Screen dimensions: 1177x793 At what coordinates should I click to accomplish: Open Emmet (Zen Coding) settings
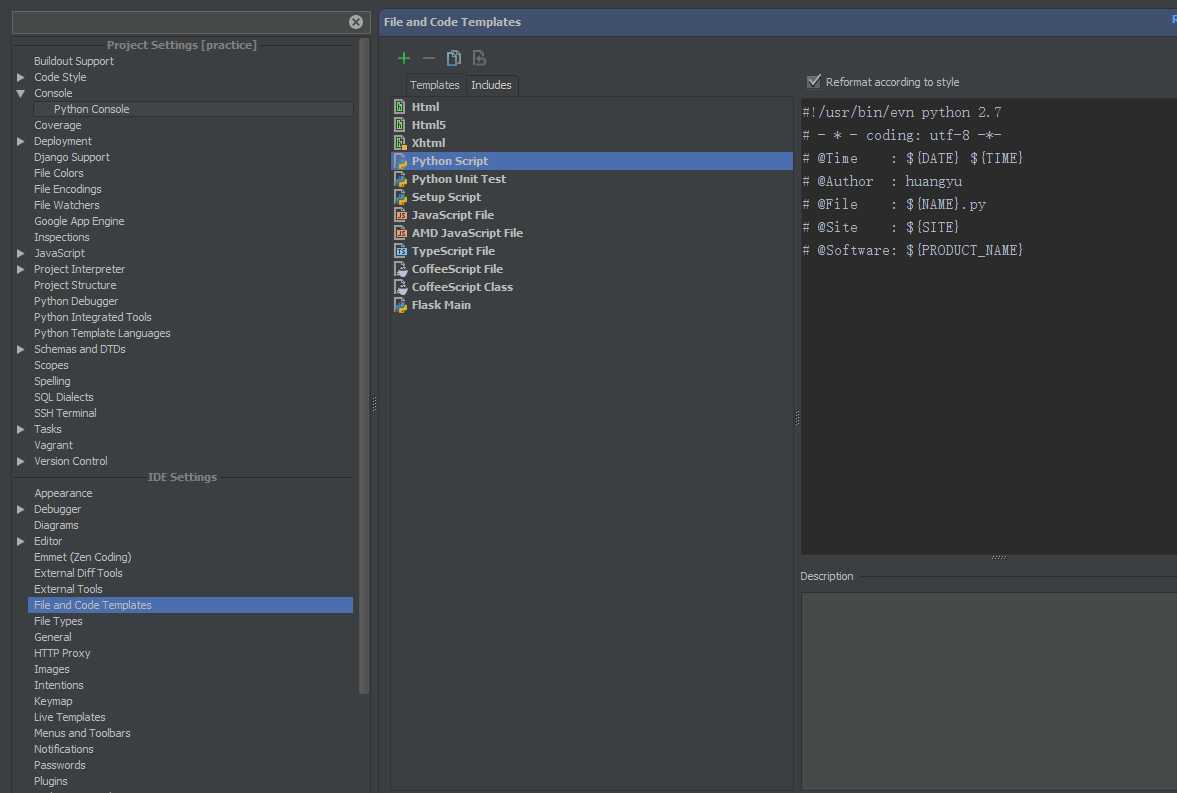click(x=83, y=557)
